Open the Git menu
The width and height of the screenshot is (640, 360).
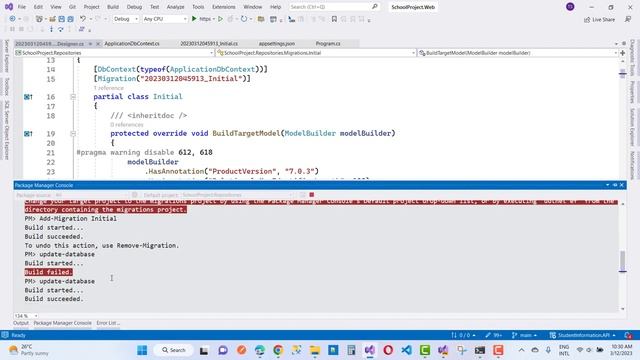[x=72, y=7]
